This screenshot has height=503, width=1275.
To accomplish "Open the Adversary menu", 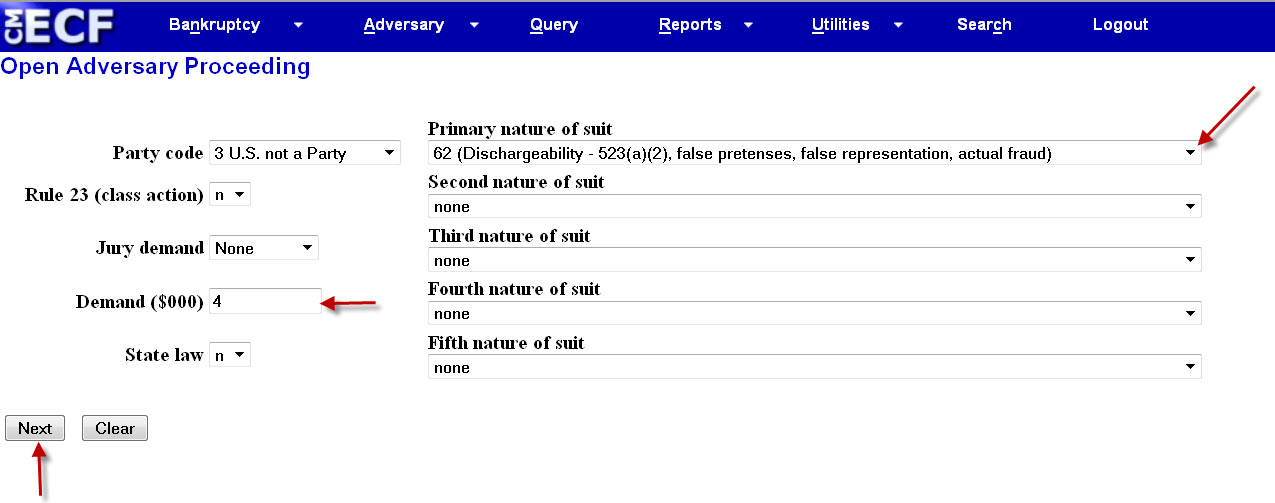I will (x=404, y=25).
